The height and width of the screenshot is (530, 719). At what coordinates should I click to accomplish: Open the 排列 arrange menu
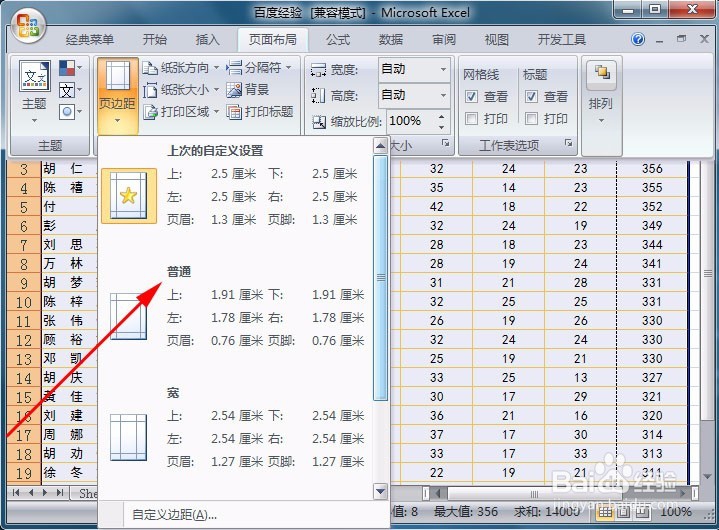point(601,94)
